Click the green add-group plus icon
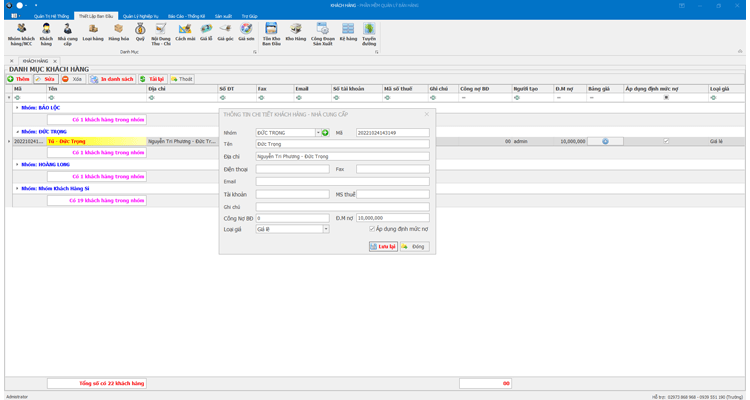The height and width of the screenshot is (400, 750). point(325,132)
